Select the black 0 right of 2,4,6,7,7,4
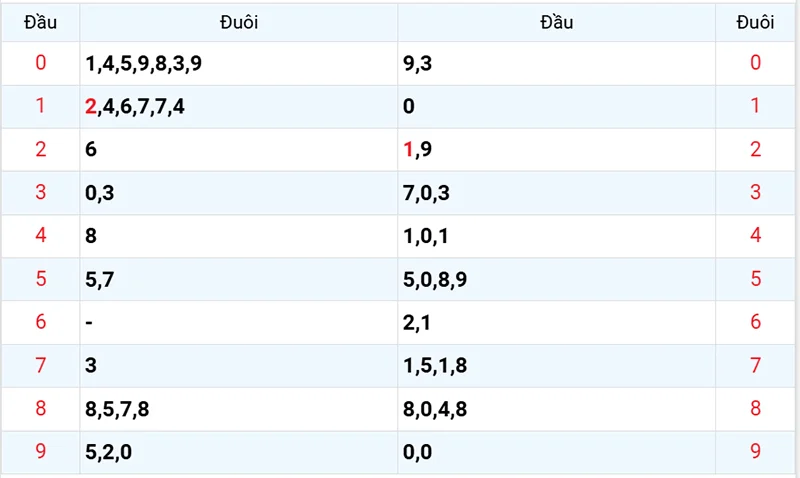This screenshot has height=478, width=800. pyautogui.click(x=408, y=106)
